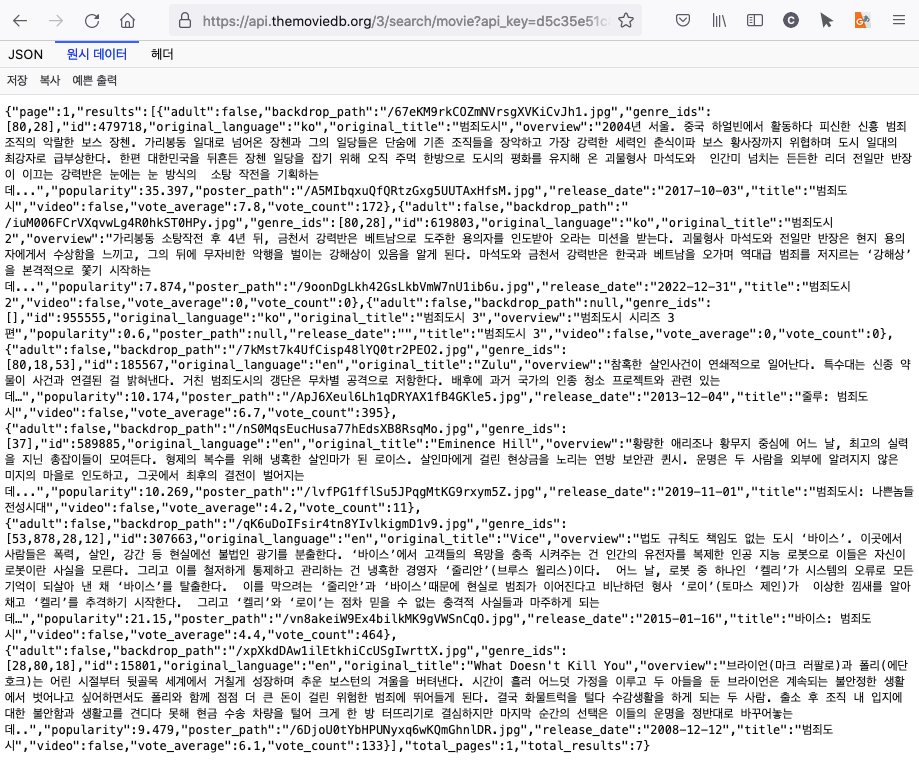Open the orange translate extension icon

(x=862, y=21)
